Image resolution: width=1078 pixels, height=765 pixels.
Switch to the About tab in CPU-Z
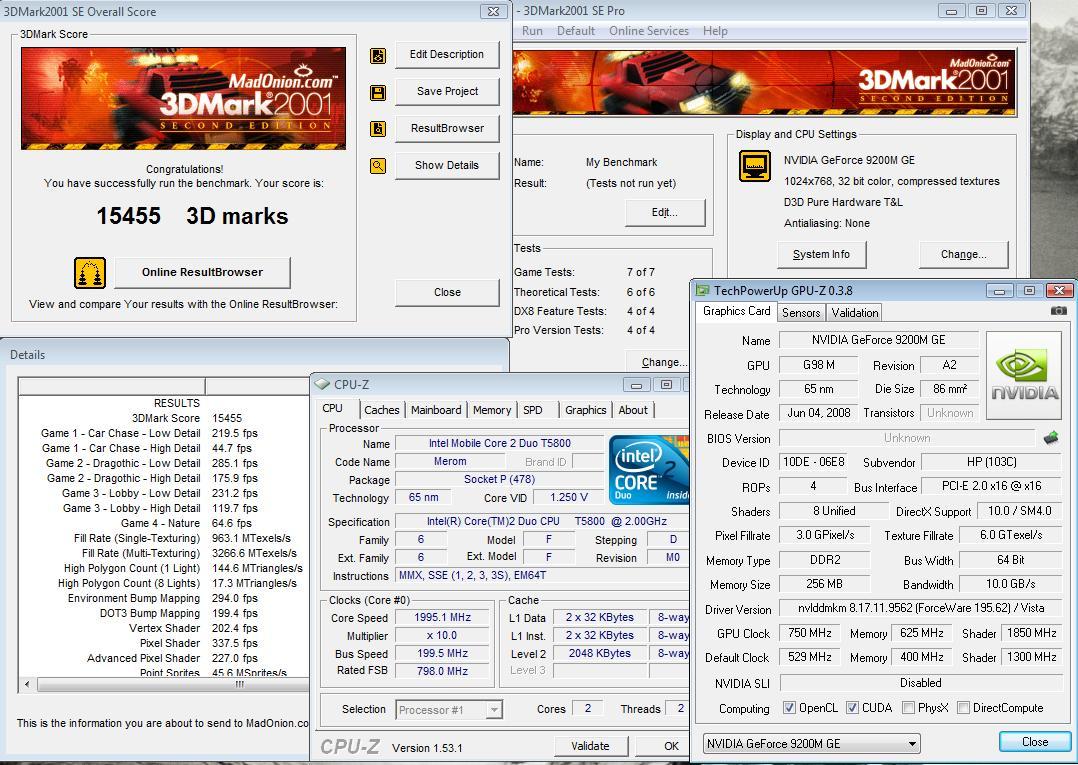[632, 410]
